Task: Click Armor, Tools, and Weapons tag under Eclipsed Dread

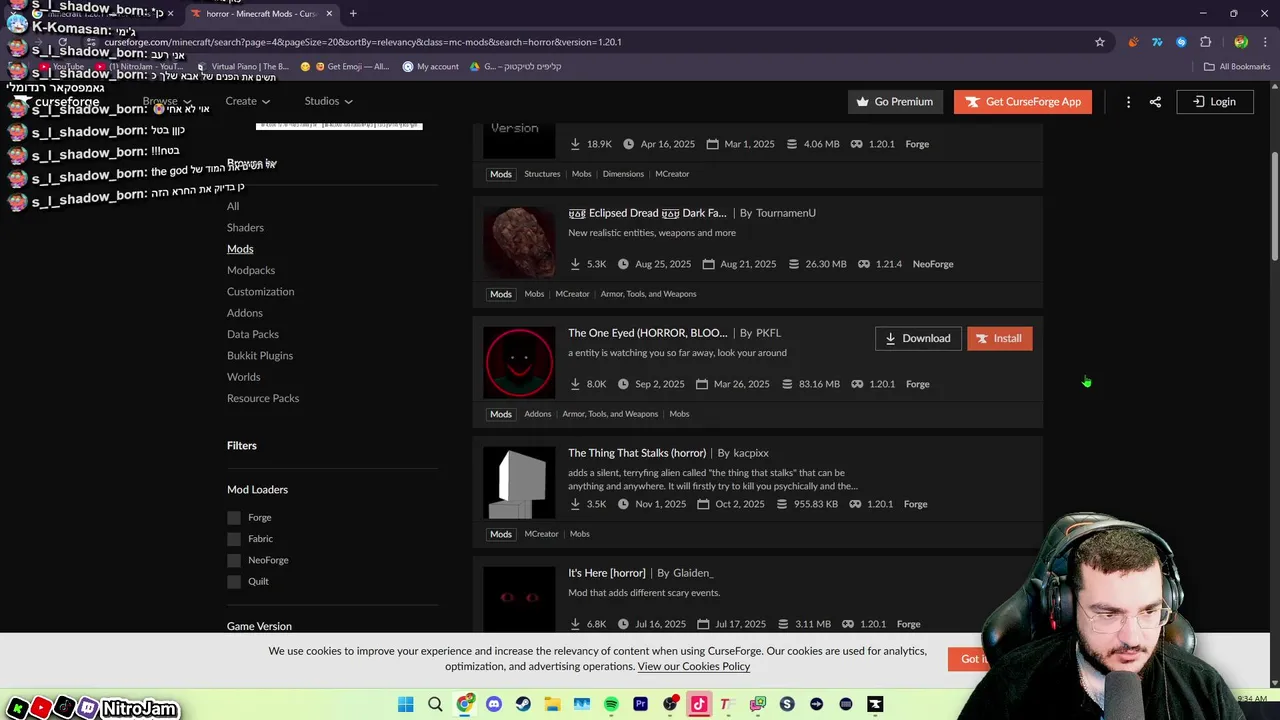Action: [648, 294]
